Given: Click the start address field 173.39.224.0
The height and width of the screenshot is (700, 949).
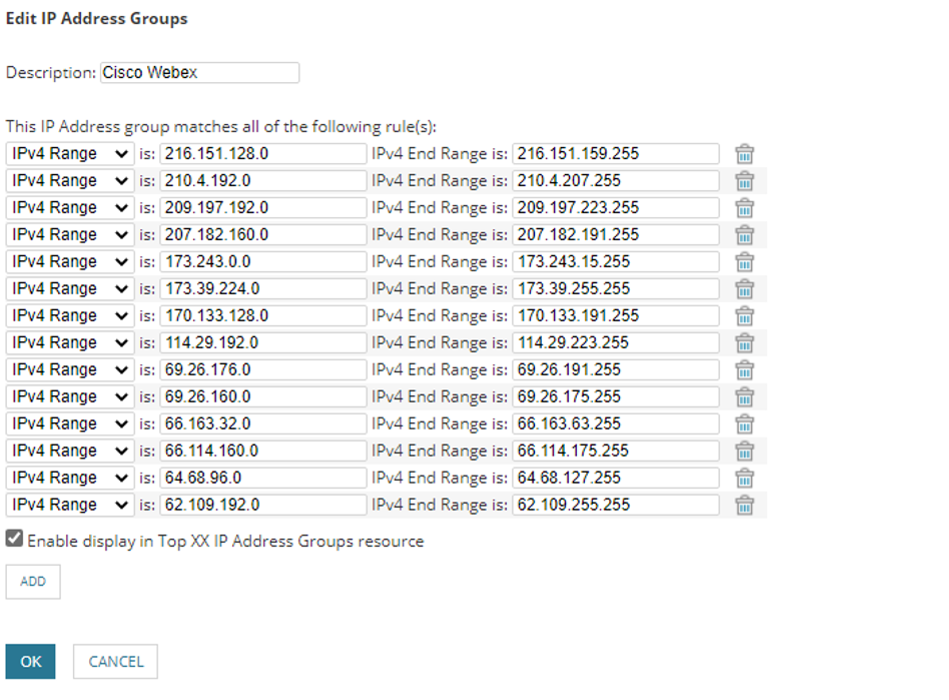Looking at the screenshot, I should [x=263, y=289].
